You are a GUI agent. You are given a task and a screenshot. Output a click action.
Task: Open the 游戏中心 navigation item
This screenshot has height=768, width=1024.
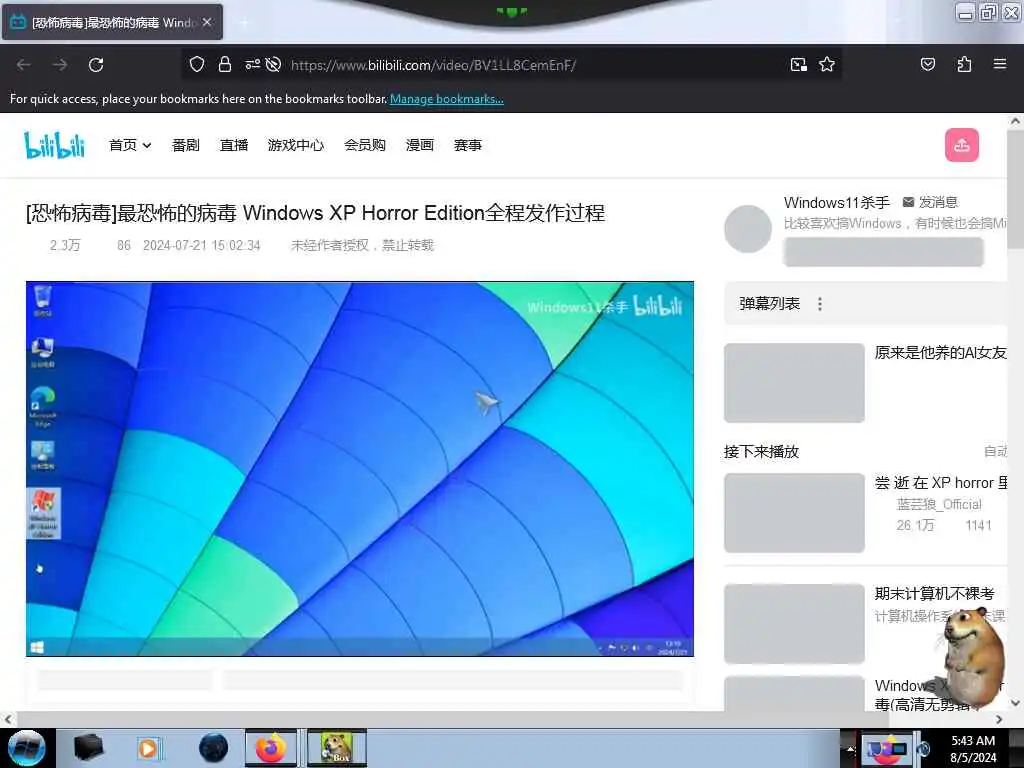coord(296,145)
